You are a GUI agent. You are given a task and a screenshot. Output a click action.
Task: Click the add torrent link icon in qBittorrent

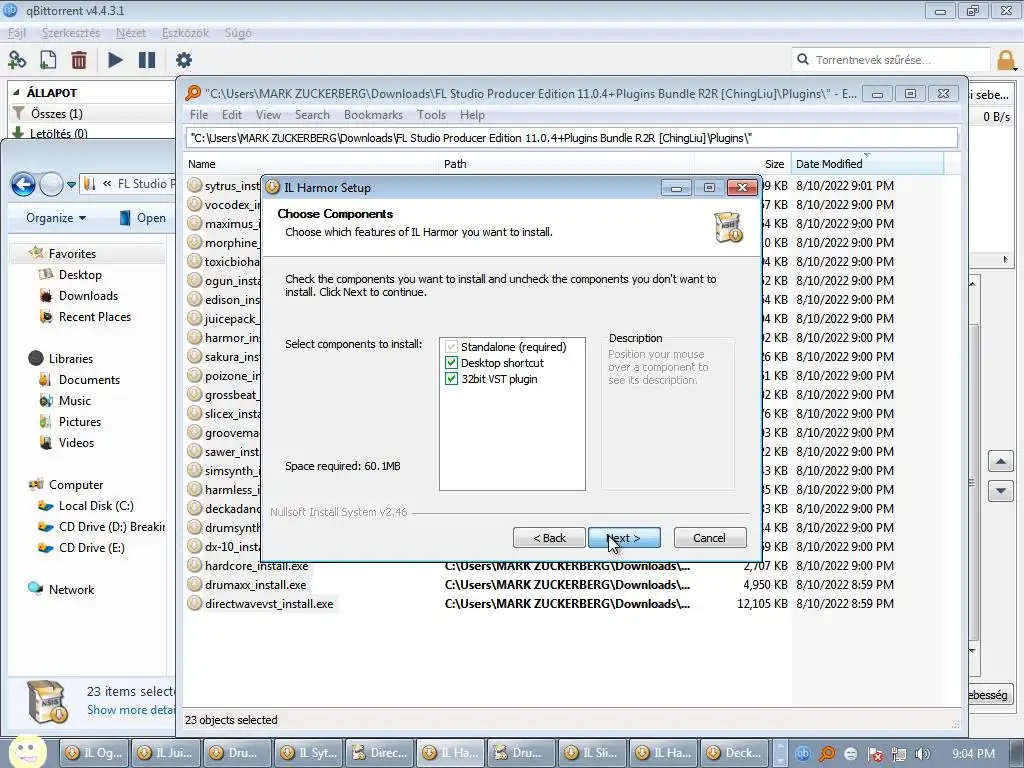tap(17, 60)
